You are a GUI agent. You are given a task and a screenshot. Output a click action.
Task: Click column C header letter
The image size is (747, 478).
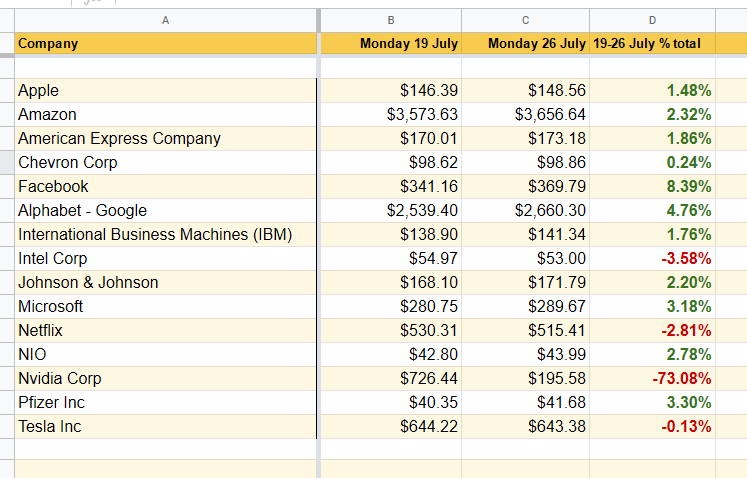[525, 20]
